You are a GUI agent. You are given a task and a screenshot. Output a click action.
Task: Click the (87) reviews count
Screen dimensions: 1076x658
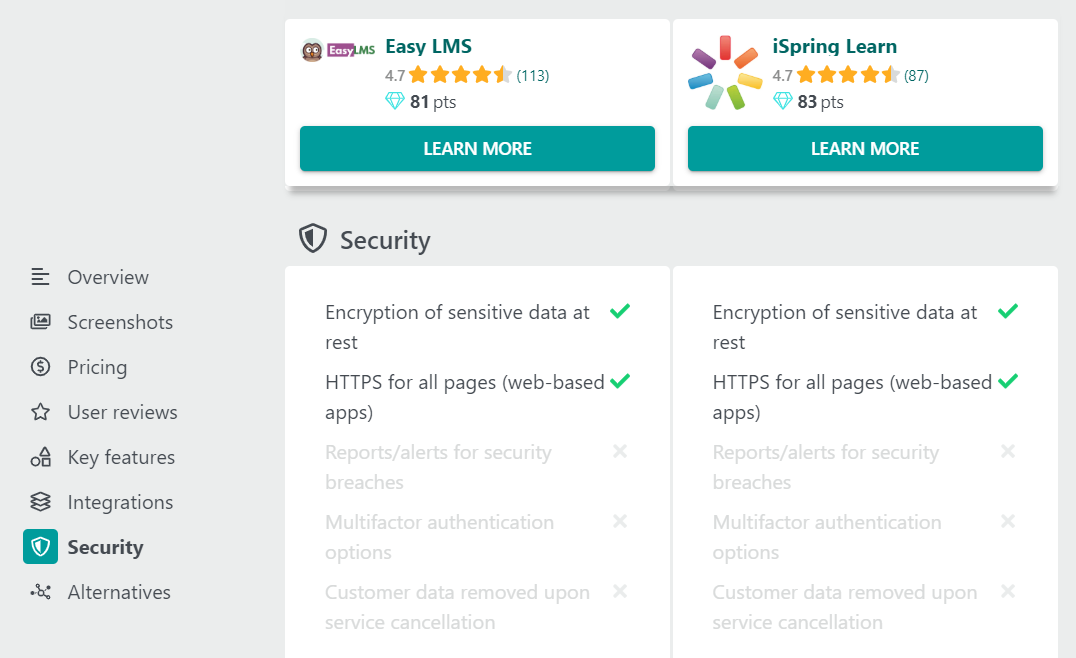[x=916, y=75]
